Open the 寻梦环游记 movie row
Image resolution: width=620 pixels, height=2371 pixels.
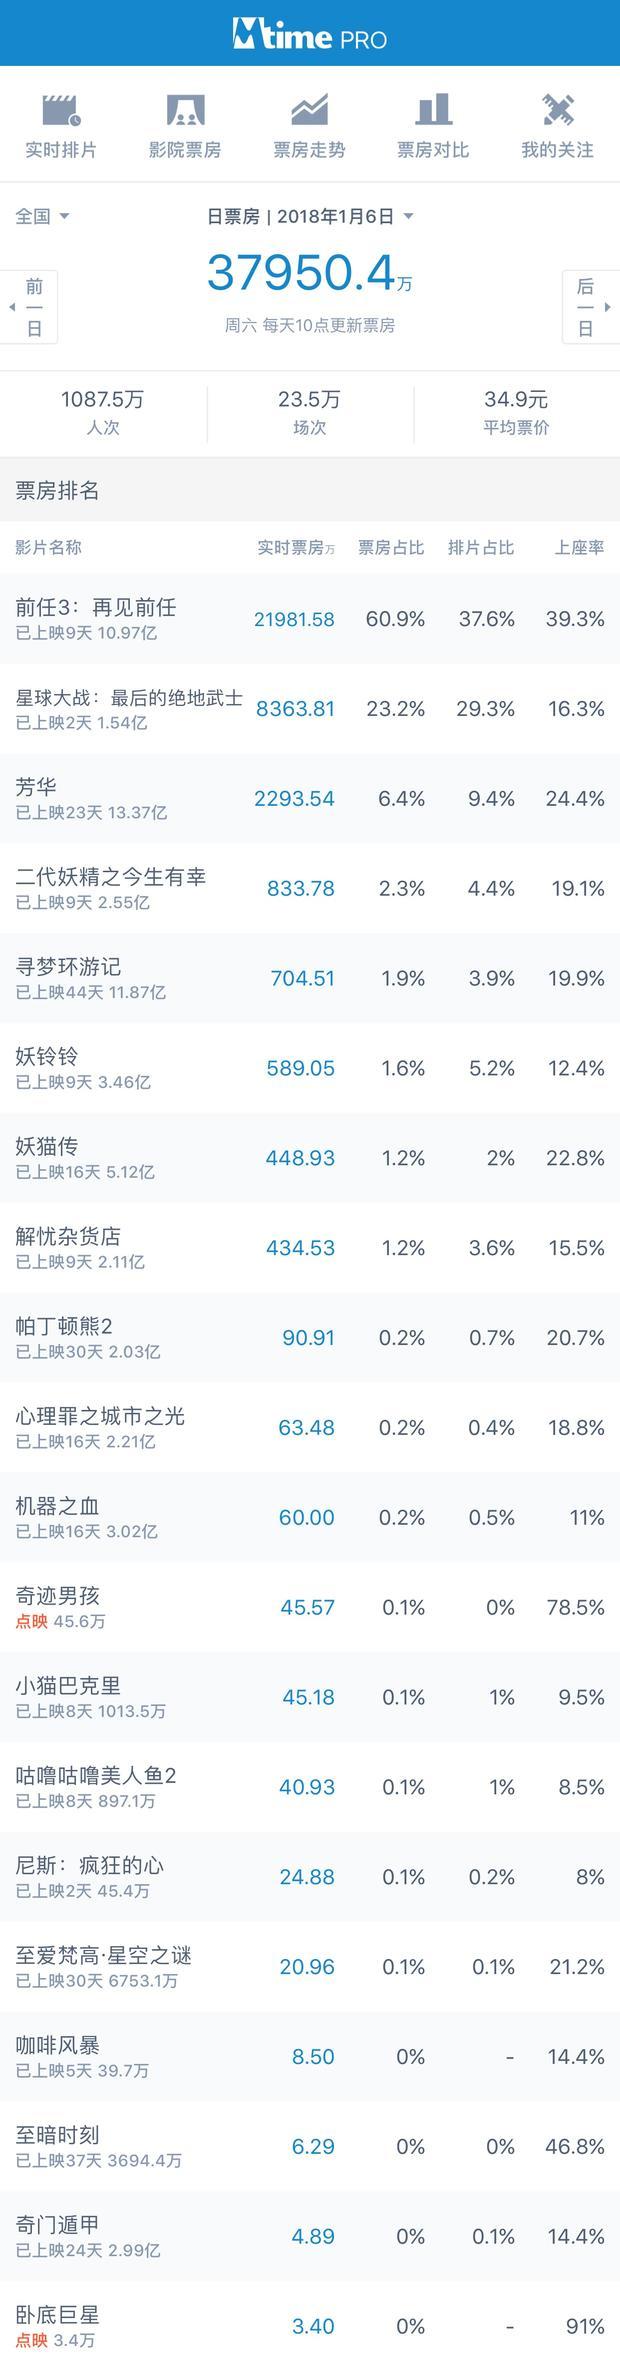tap(310, 977)
